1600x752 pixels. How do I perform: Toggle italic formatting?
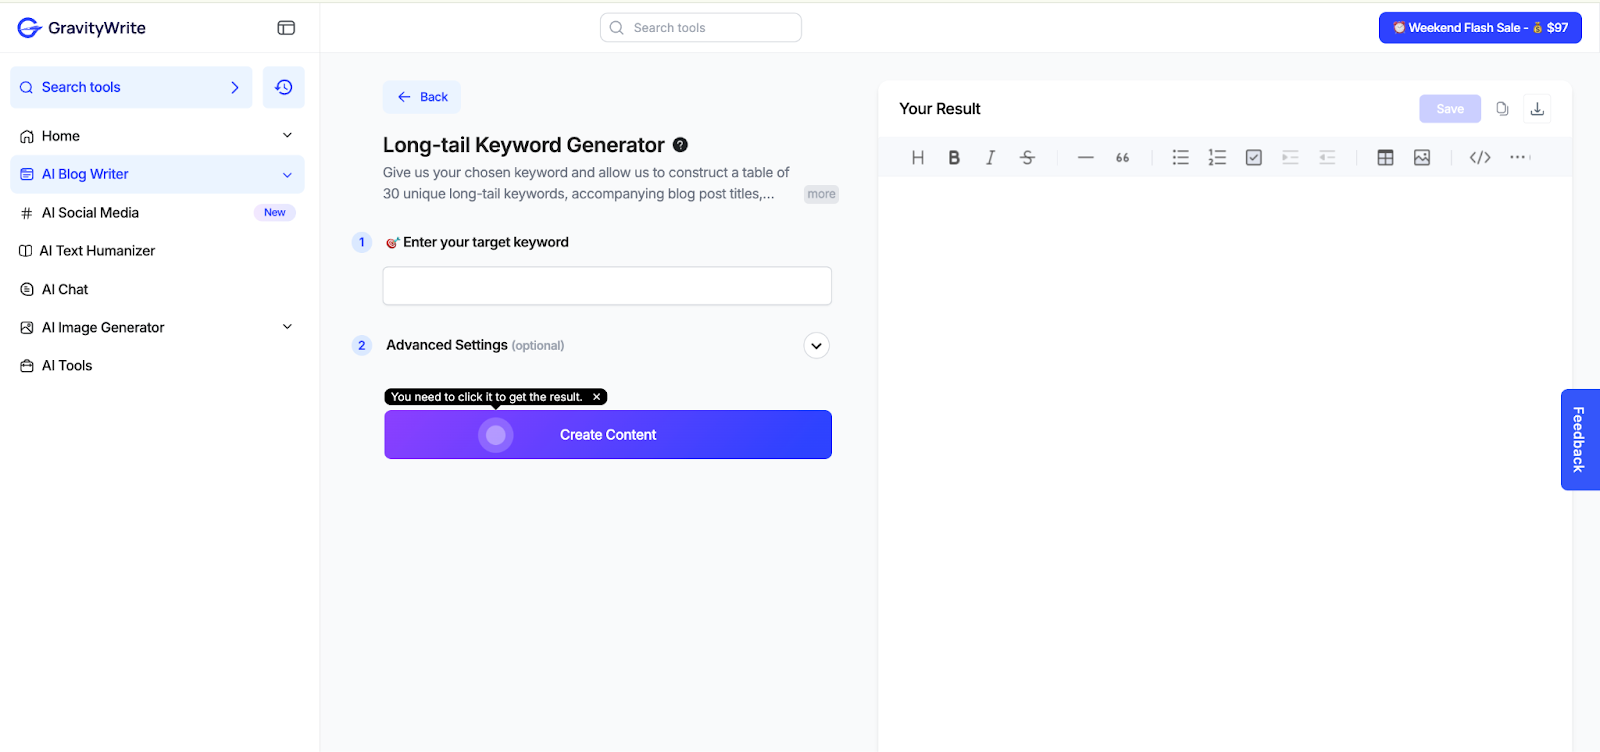(x=990, y=157)
